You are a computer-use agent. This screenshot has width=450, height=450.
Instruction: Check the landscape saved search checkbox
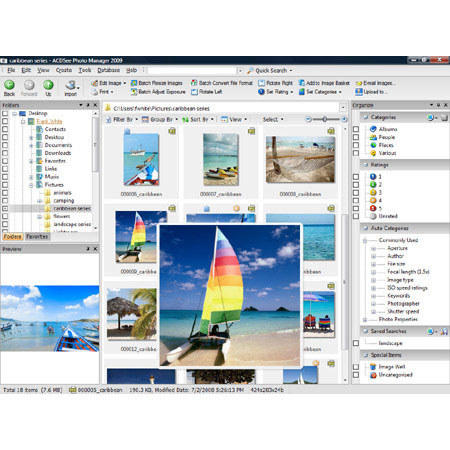(356, 343)
